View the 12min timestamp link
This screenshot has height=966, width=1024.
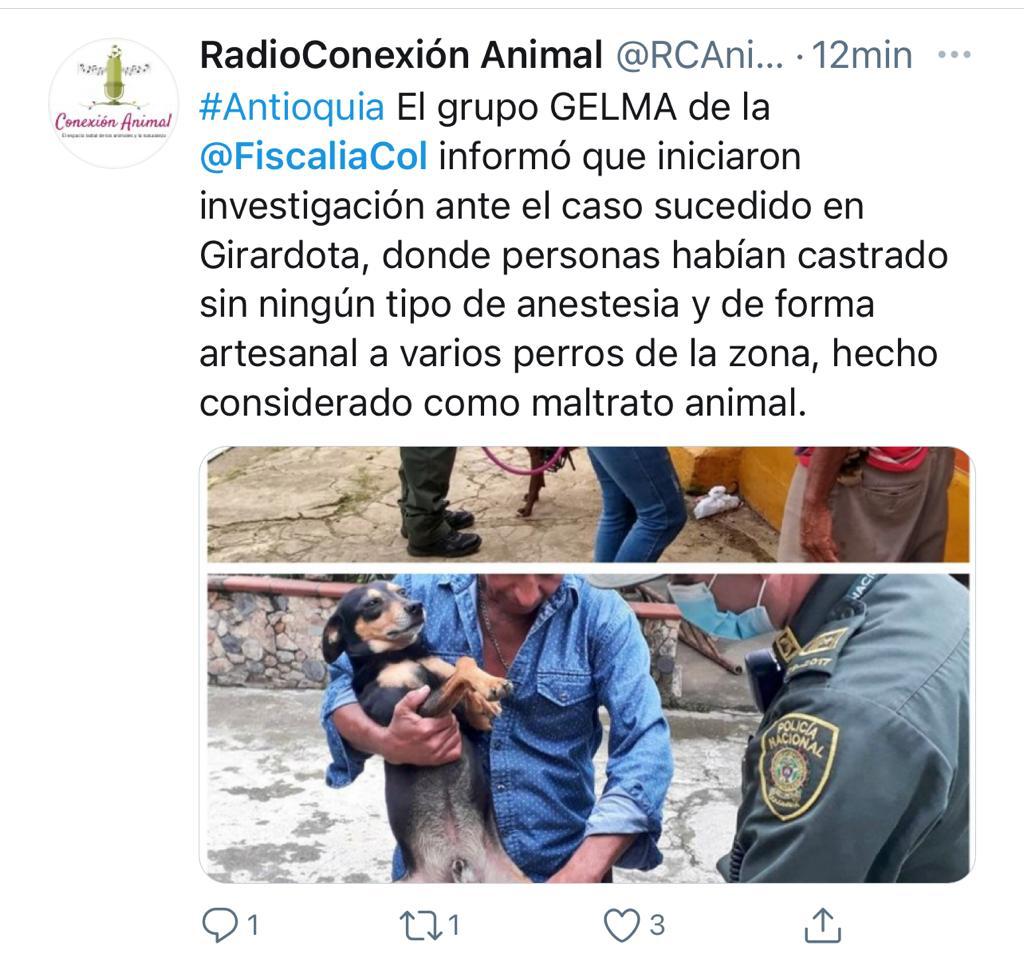tap(862, 55)
